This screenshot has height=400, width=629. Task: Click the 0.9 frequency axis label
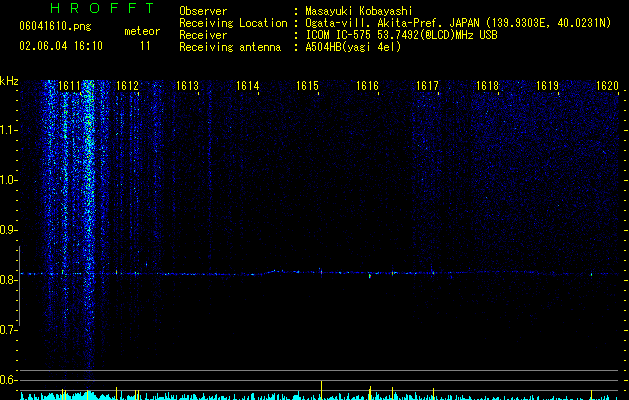coord(8,230)
